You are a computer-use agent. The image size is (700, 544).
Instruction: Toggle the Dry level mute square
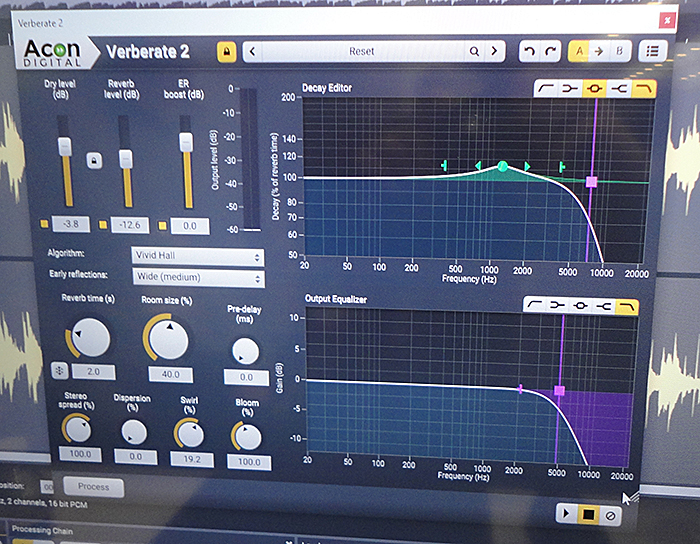(x=44, y=224)
